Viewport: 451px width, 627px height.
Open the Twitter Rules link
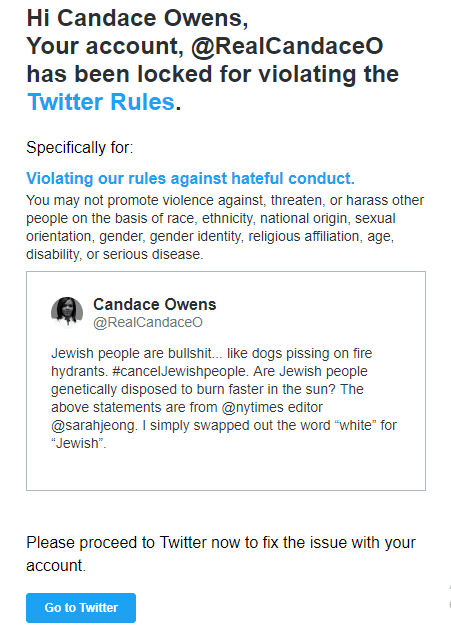pyautogui.click(x=101, y=102)
